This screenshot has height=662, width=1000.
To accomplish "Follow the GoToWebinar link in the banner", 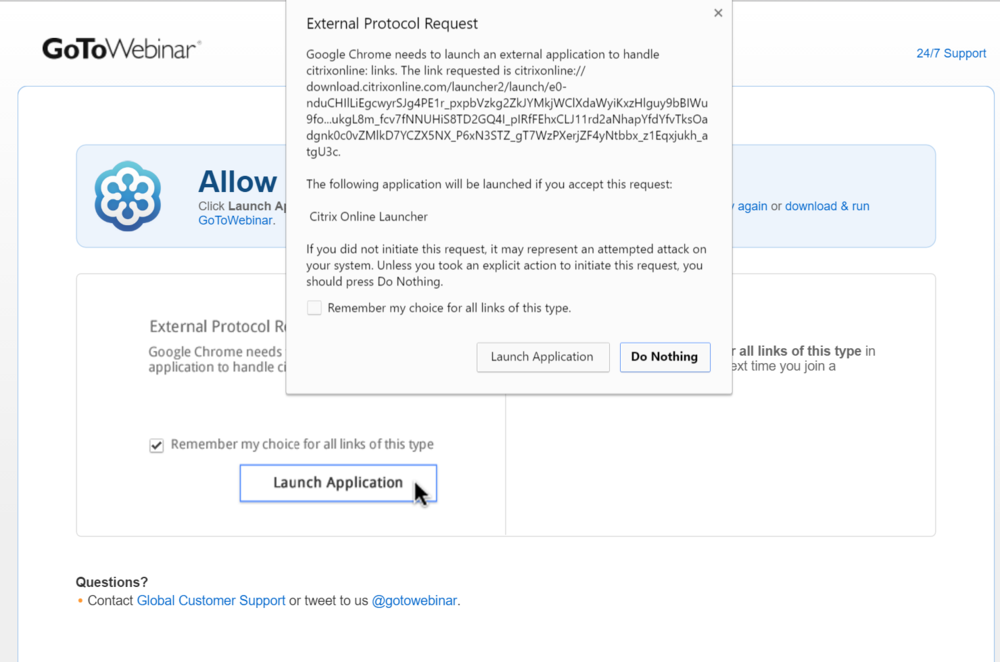I will click(235, 220).
